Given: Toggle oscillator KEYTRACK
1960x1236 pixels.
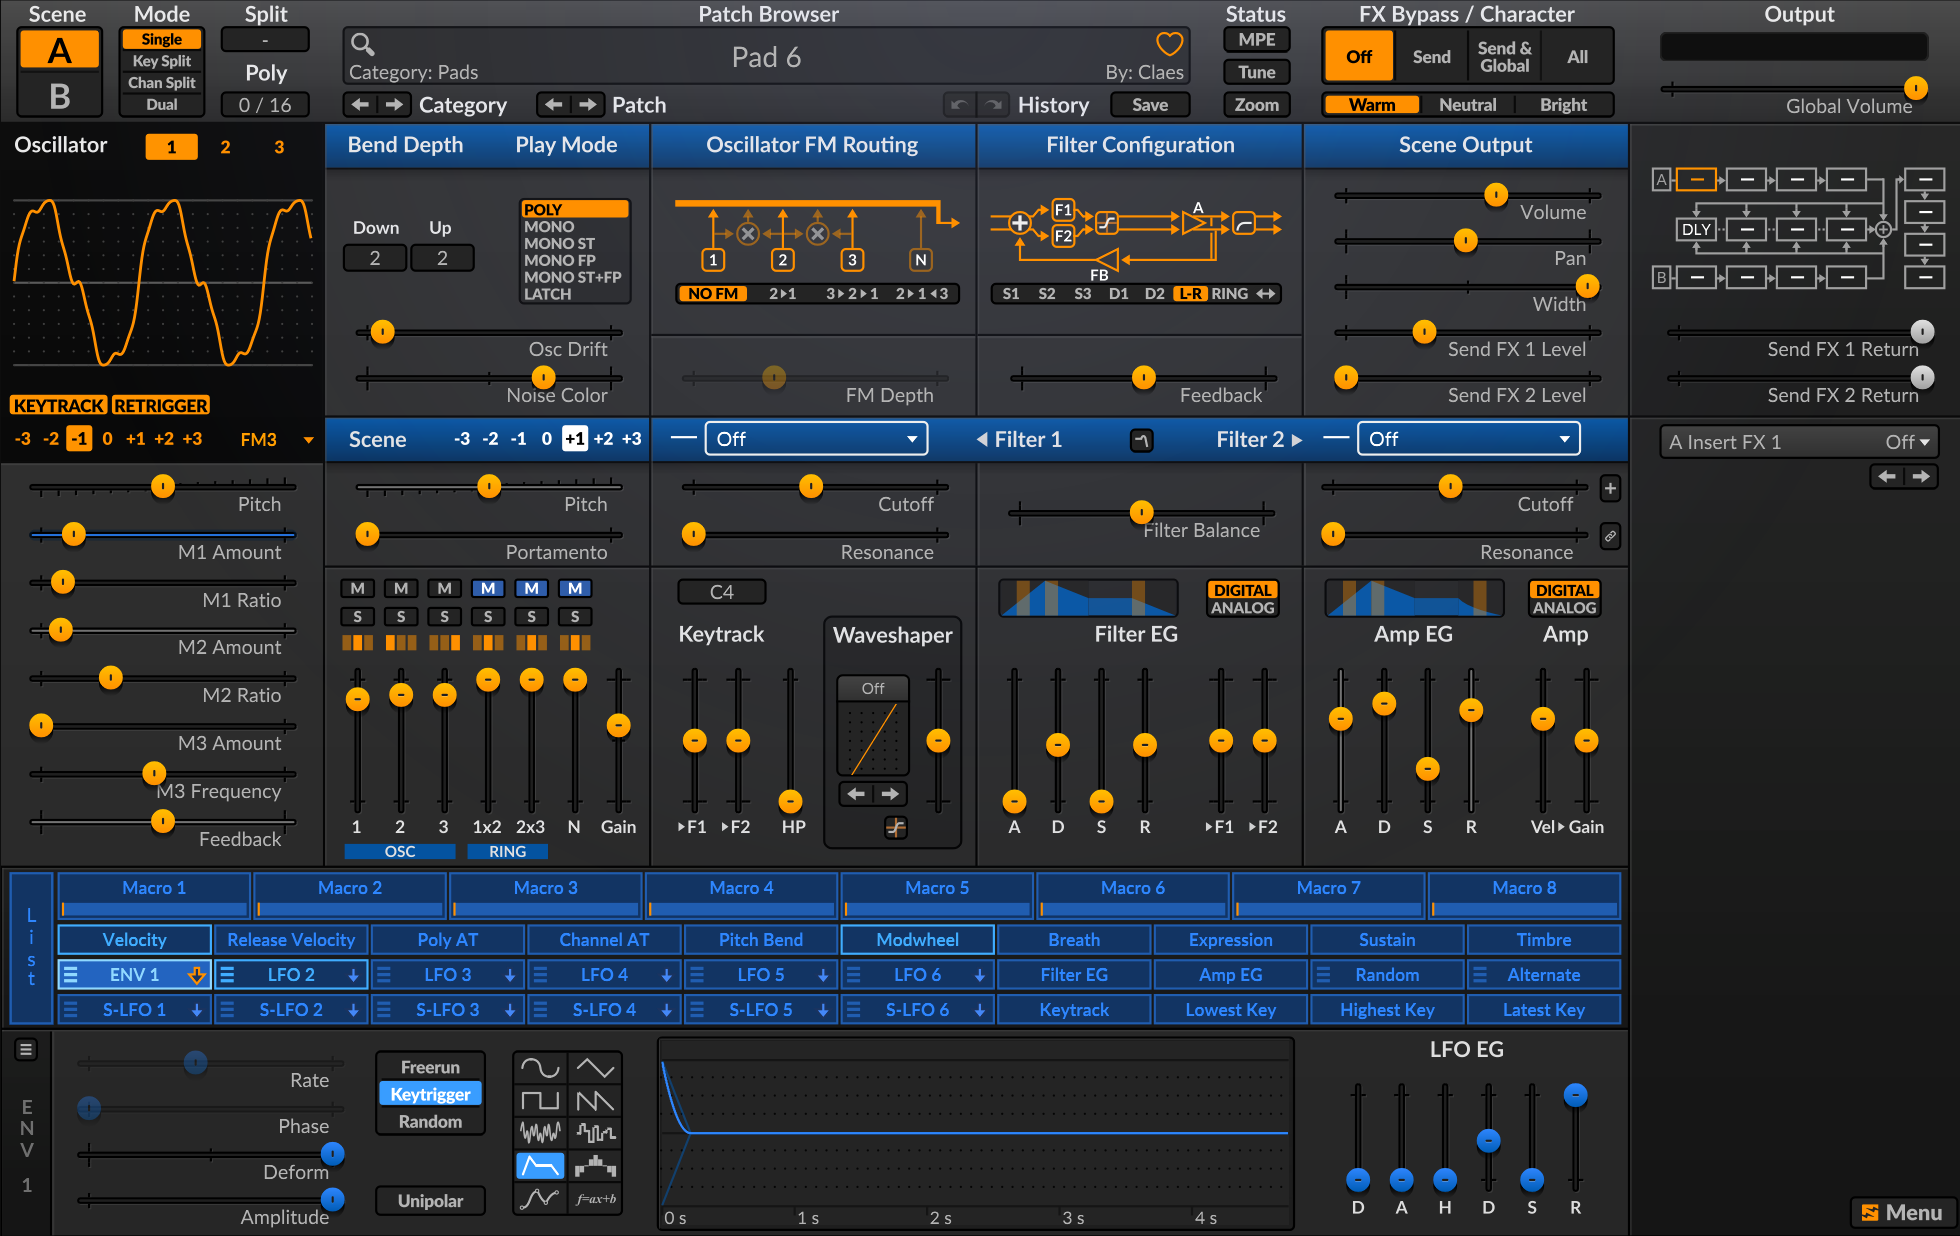Looking at the screenshot, I should coord(59,405).
